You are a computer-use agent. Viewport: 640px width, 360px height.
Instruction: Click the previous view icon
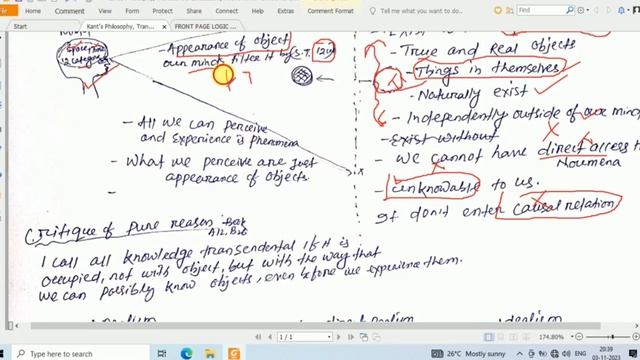(364, 337)
